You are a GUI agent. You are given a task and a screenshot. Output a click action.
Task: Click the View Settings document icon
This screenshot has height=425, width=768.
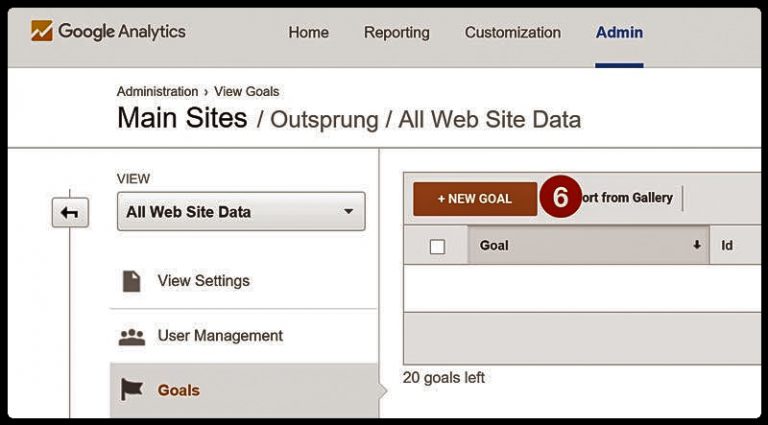(x=131, y=281)
